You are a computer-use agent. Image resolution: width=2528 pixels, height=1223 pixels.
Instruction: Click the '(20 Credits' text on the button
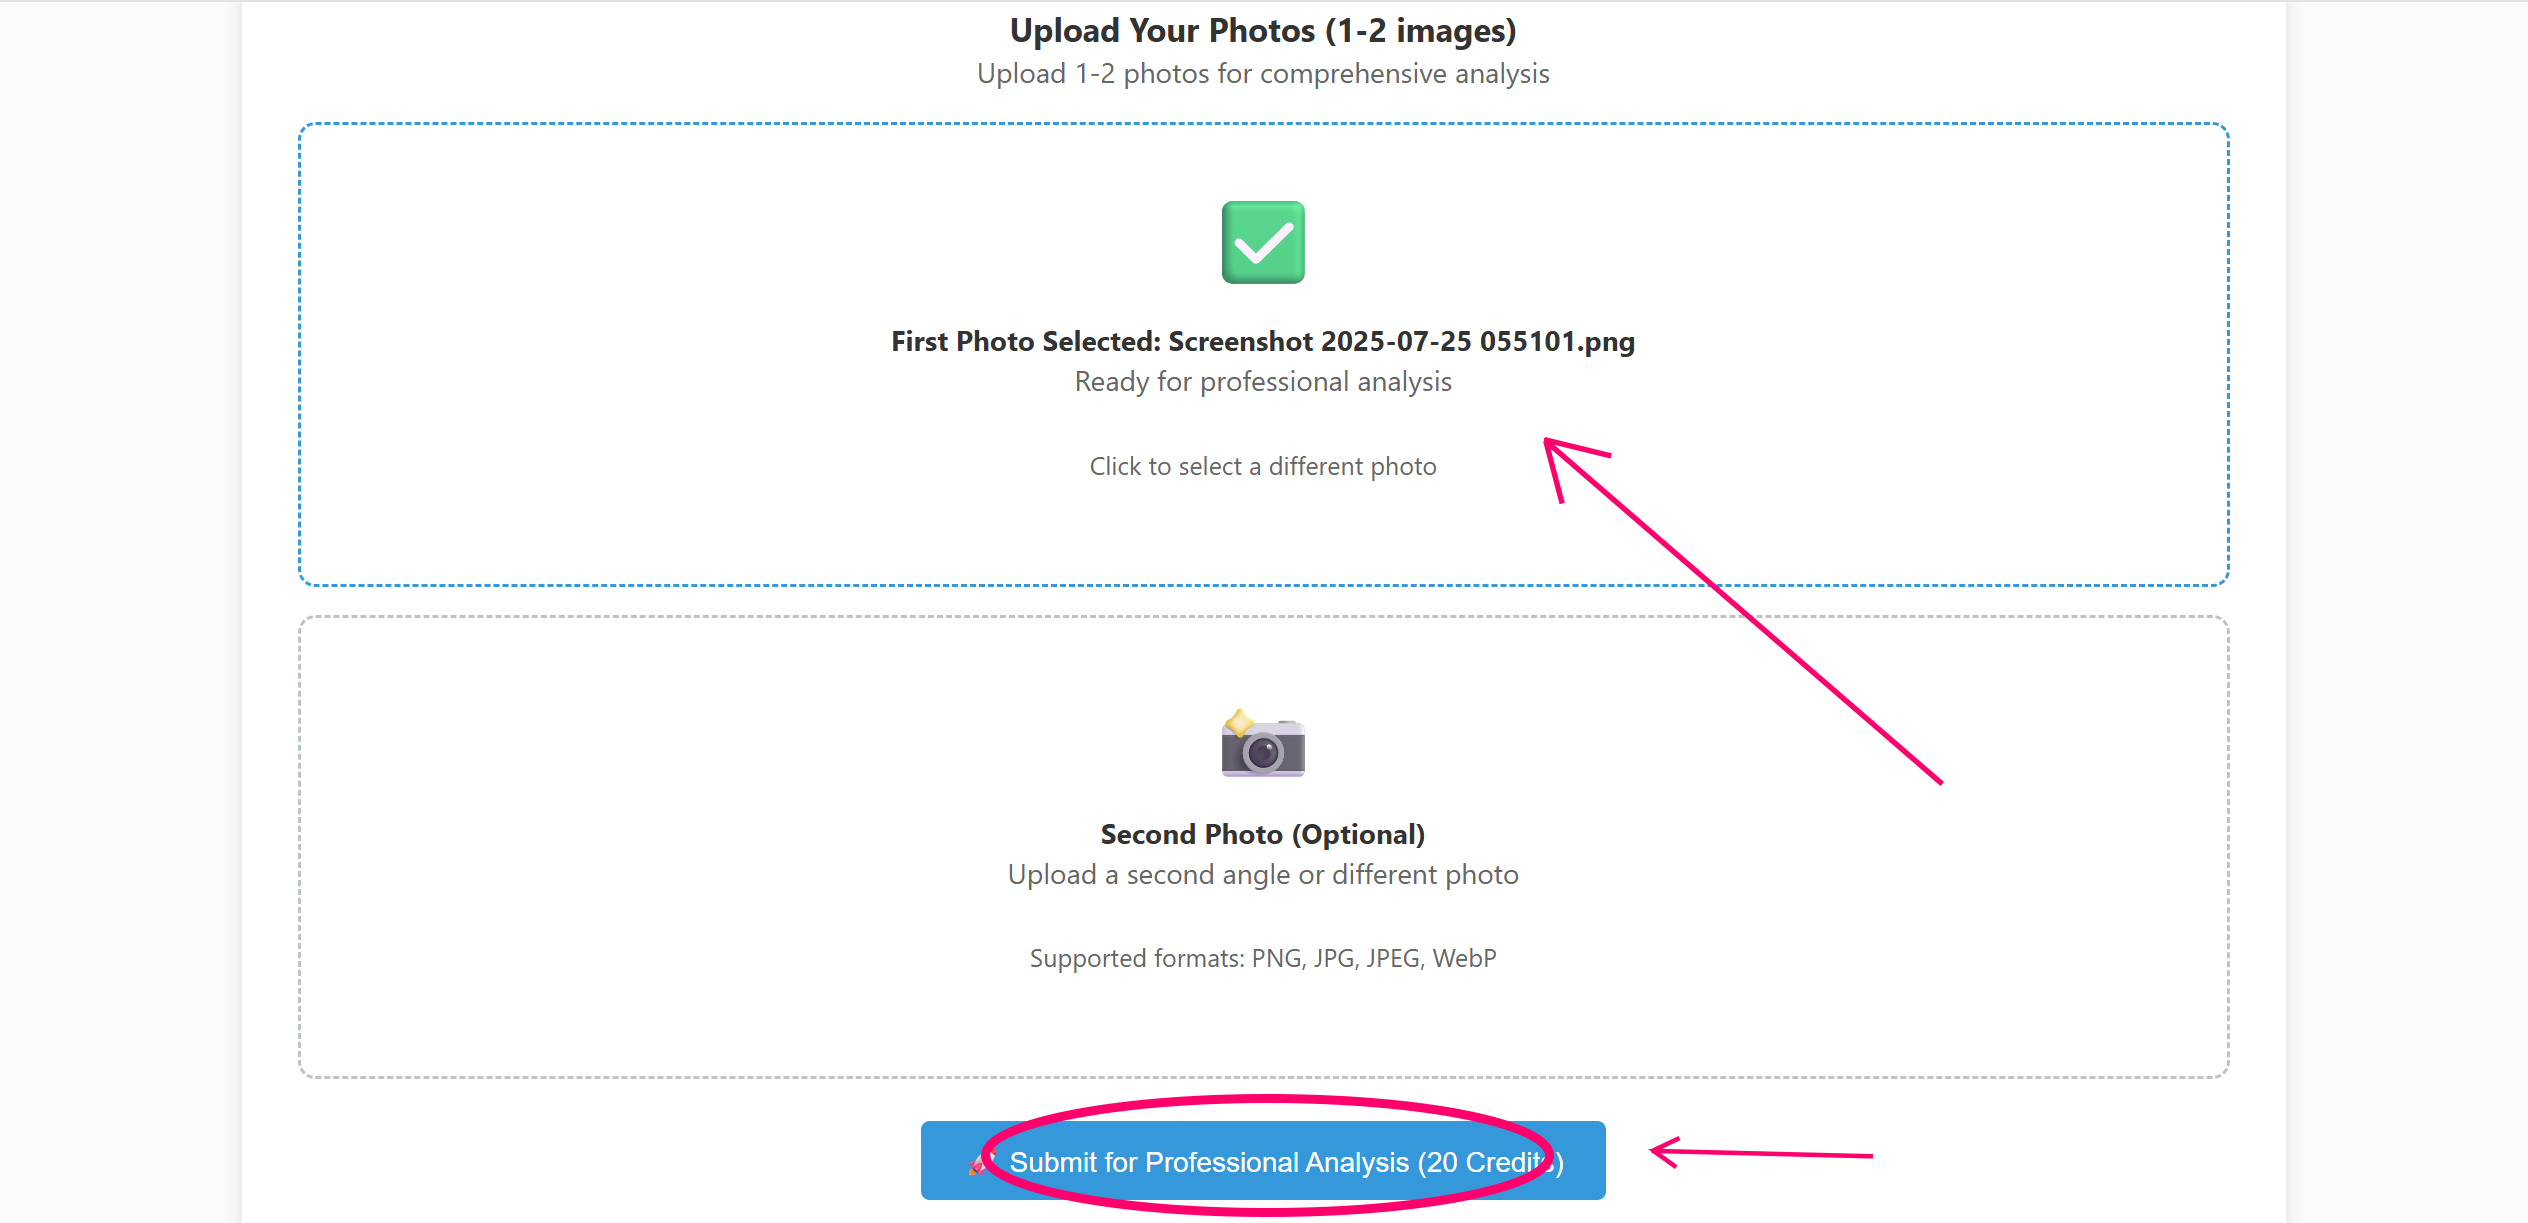coord(1486,1162)
